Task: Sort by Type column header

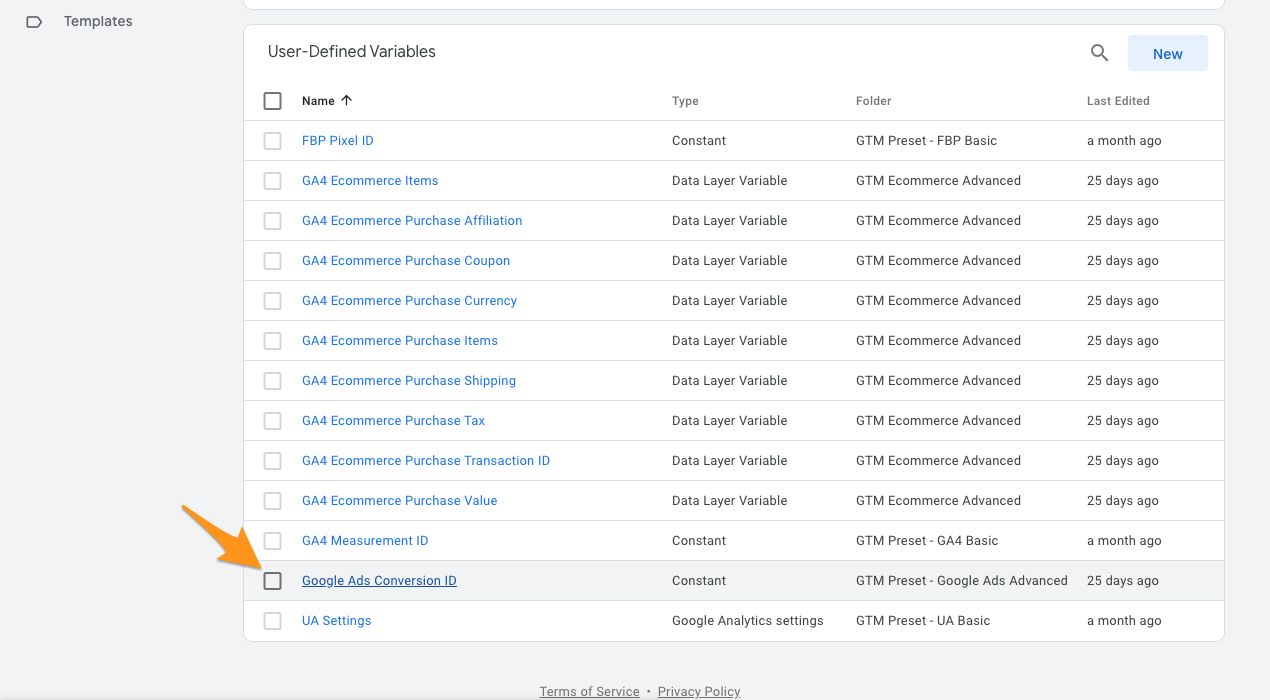Action: [685, 101]
